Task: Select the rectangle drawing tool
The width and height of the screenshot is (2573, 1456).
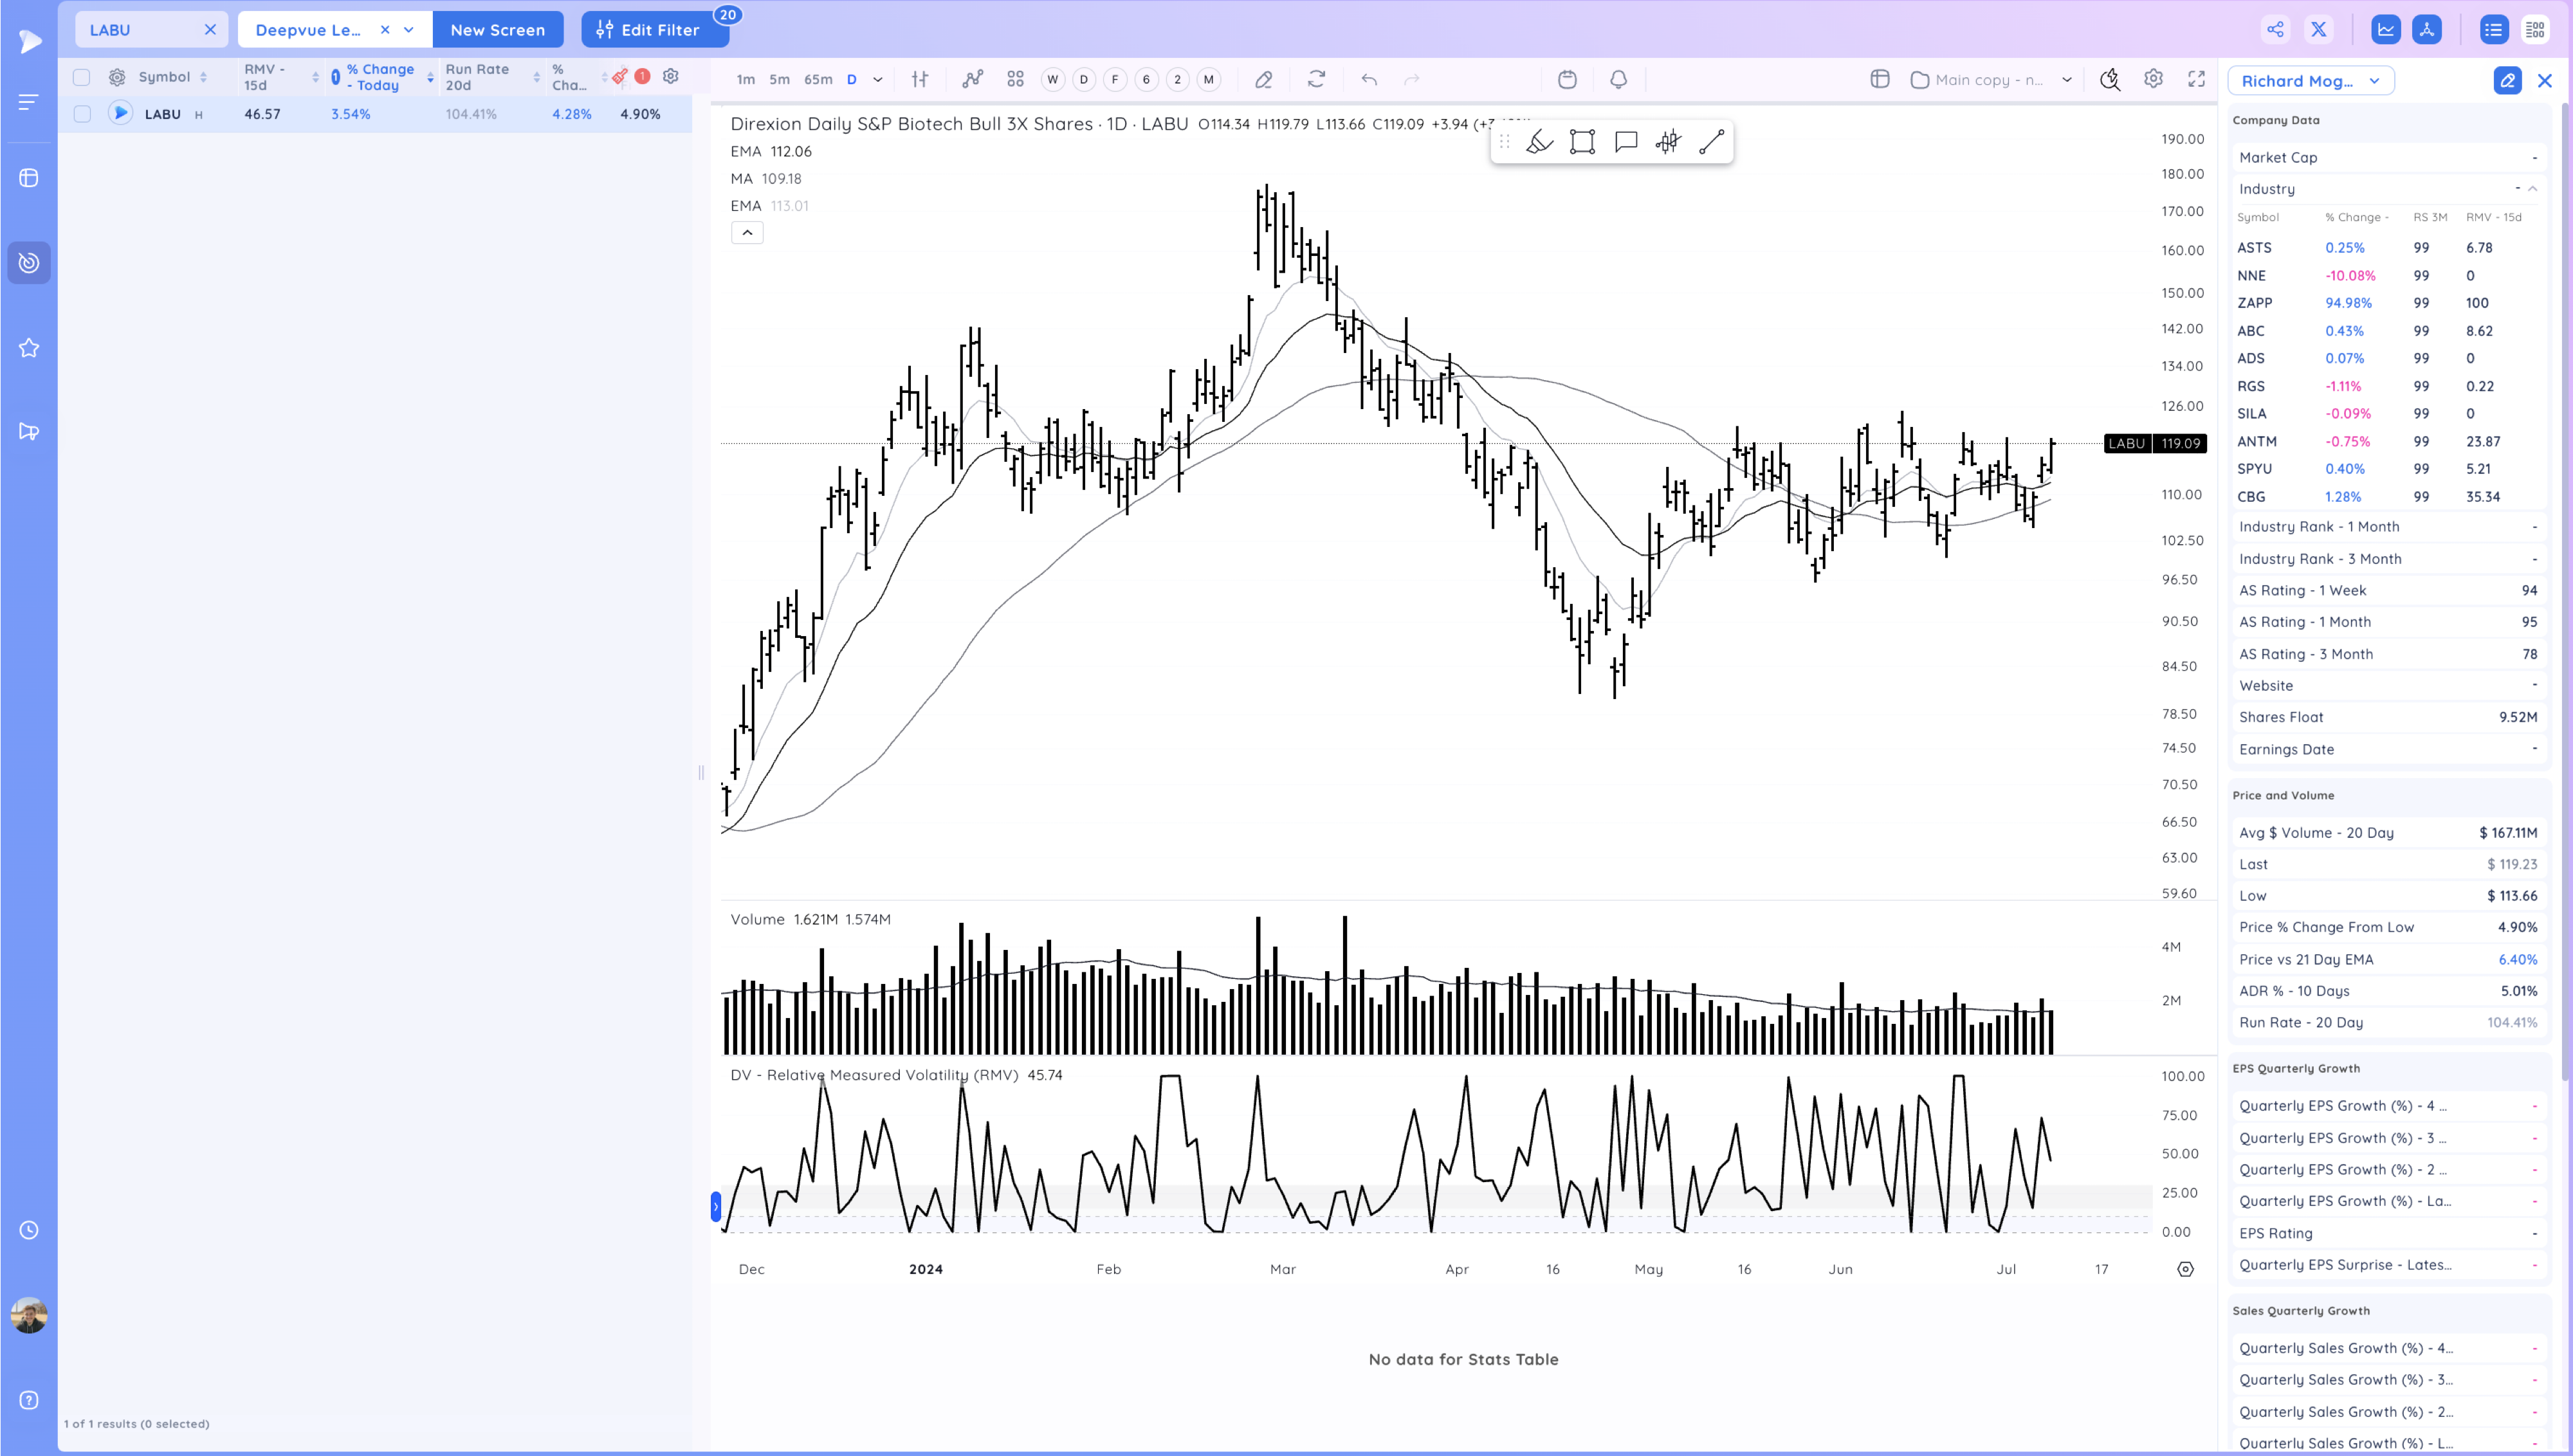Action: tap(1582, 142)
